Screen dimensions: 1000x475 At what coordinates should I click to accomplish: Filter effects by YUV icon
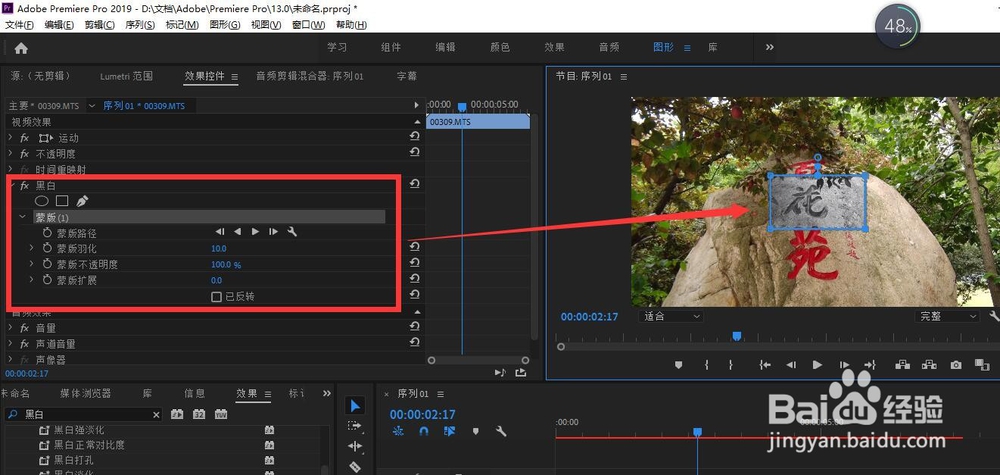[x=221, y=414]
